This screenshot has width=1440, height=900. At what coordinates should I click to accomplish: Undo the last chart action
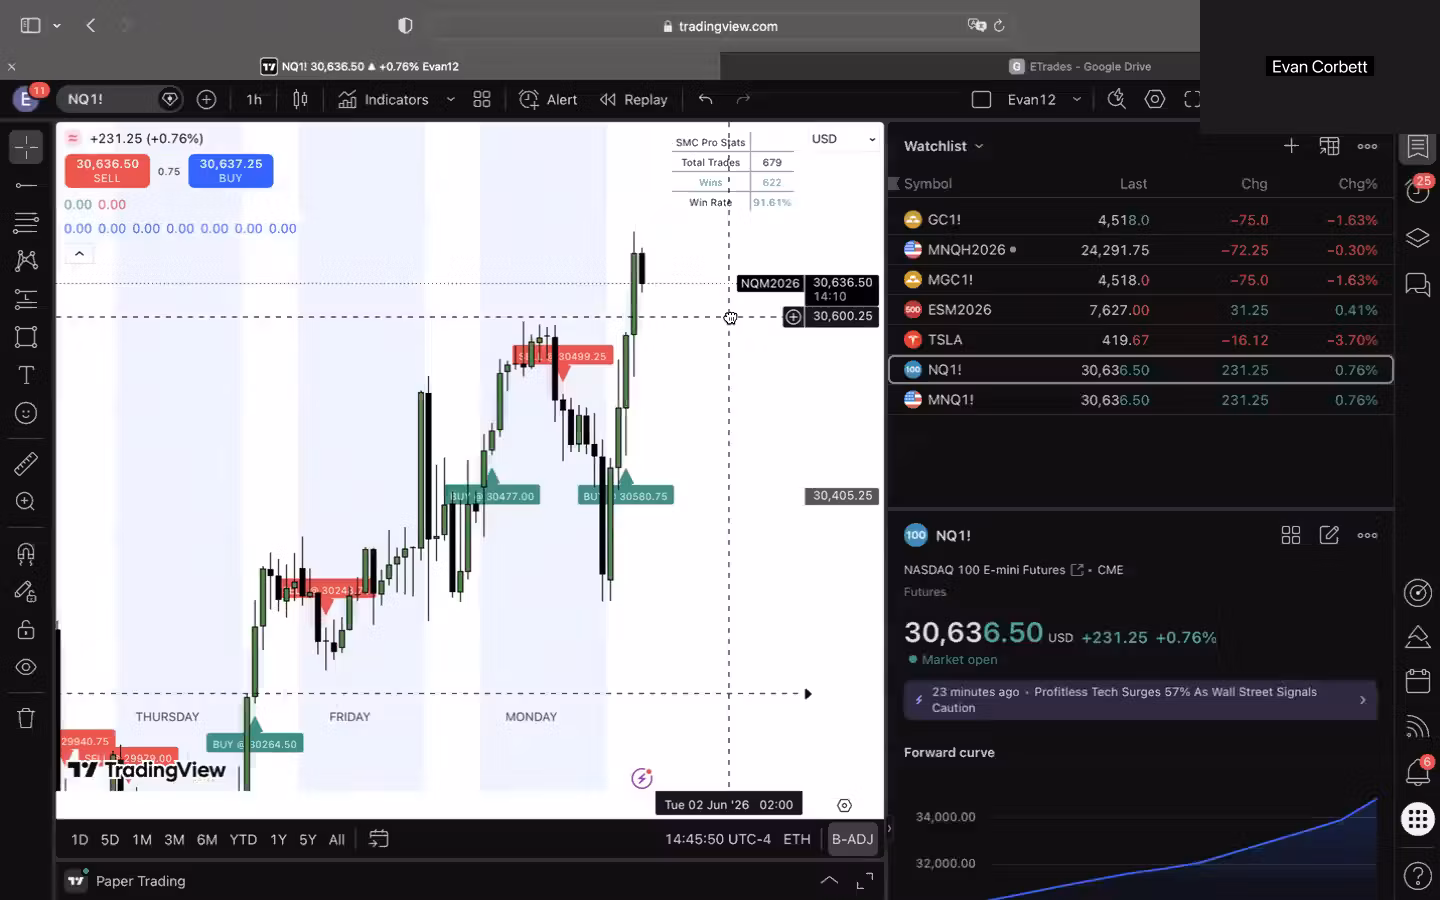pos(705,99)
